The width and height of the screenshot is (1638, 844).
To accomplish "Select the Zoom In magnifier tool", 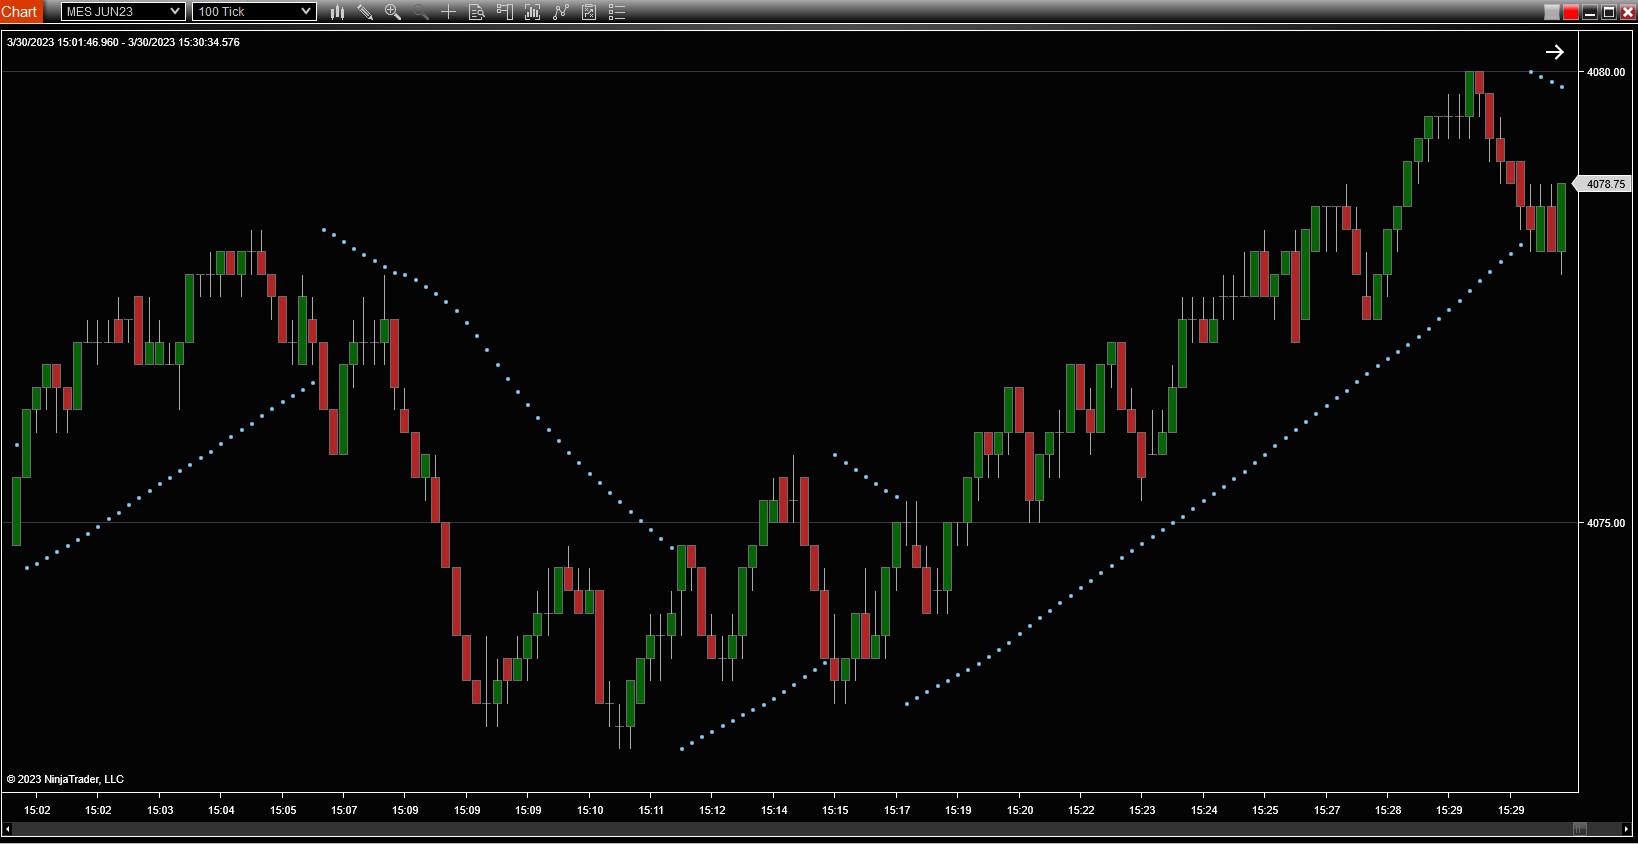I will (393, 12).
